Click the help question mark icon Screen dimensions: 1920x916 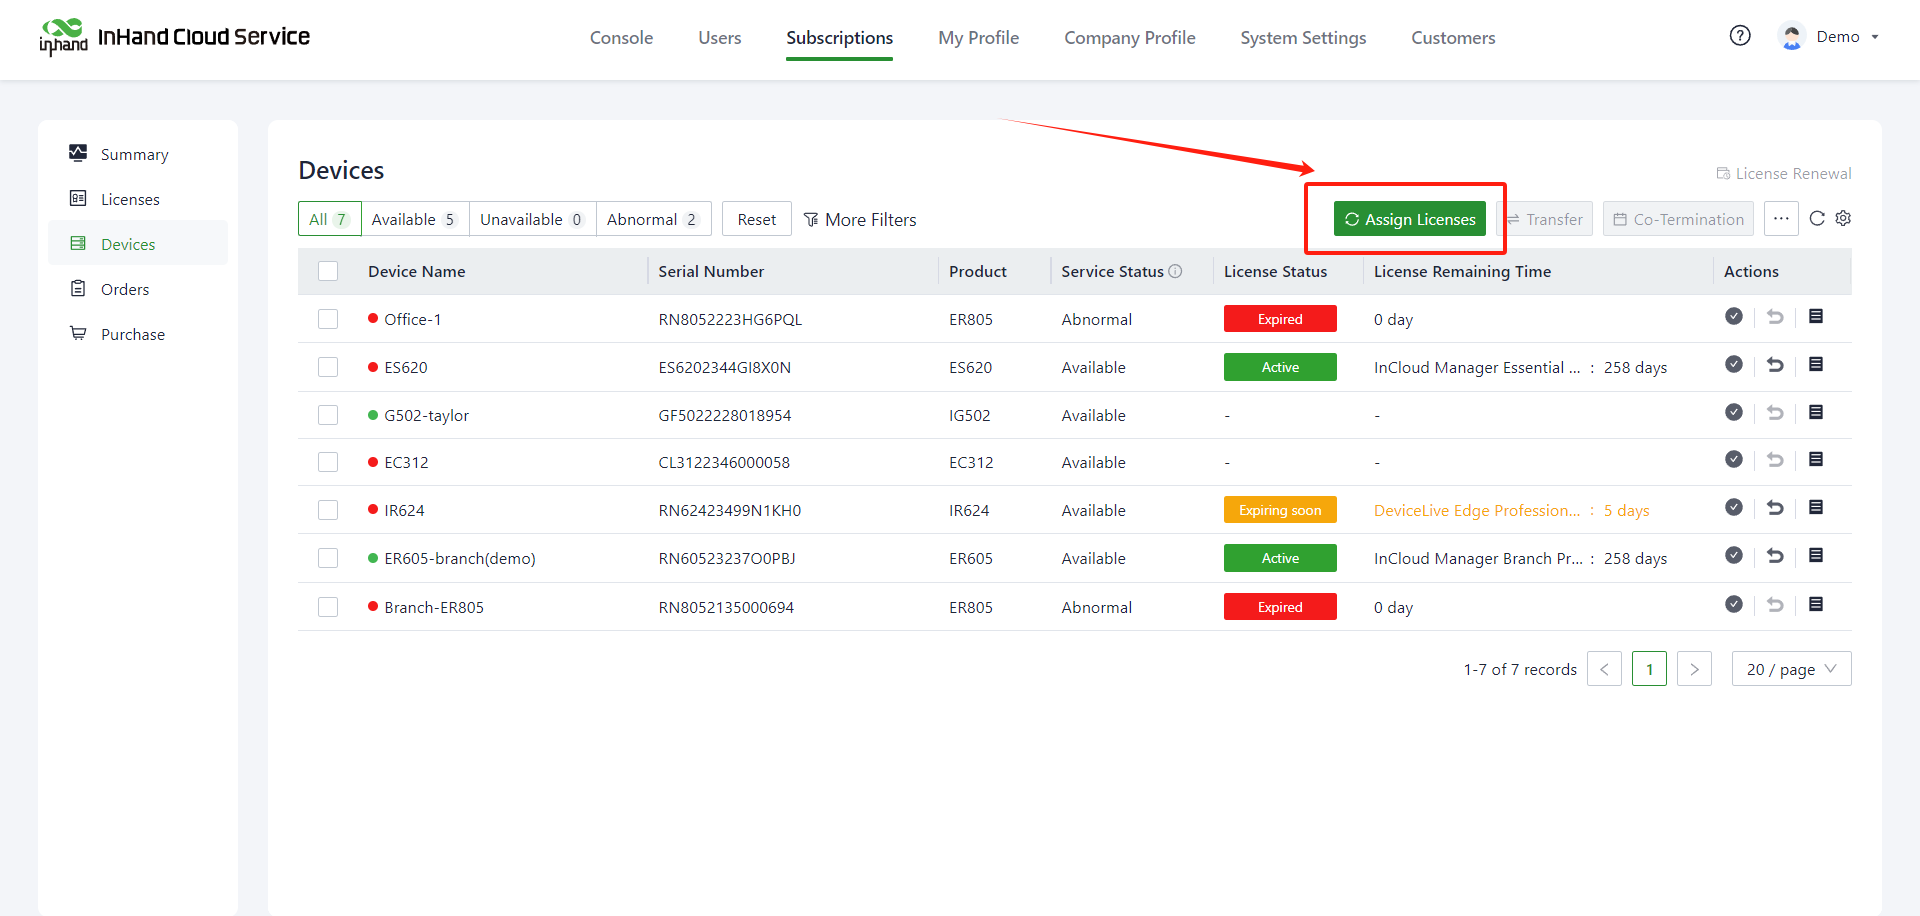click(1740, 36)
